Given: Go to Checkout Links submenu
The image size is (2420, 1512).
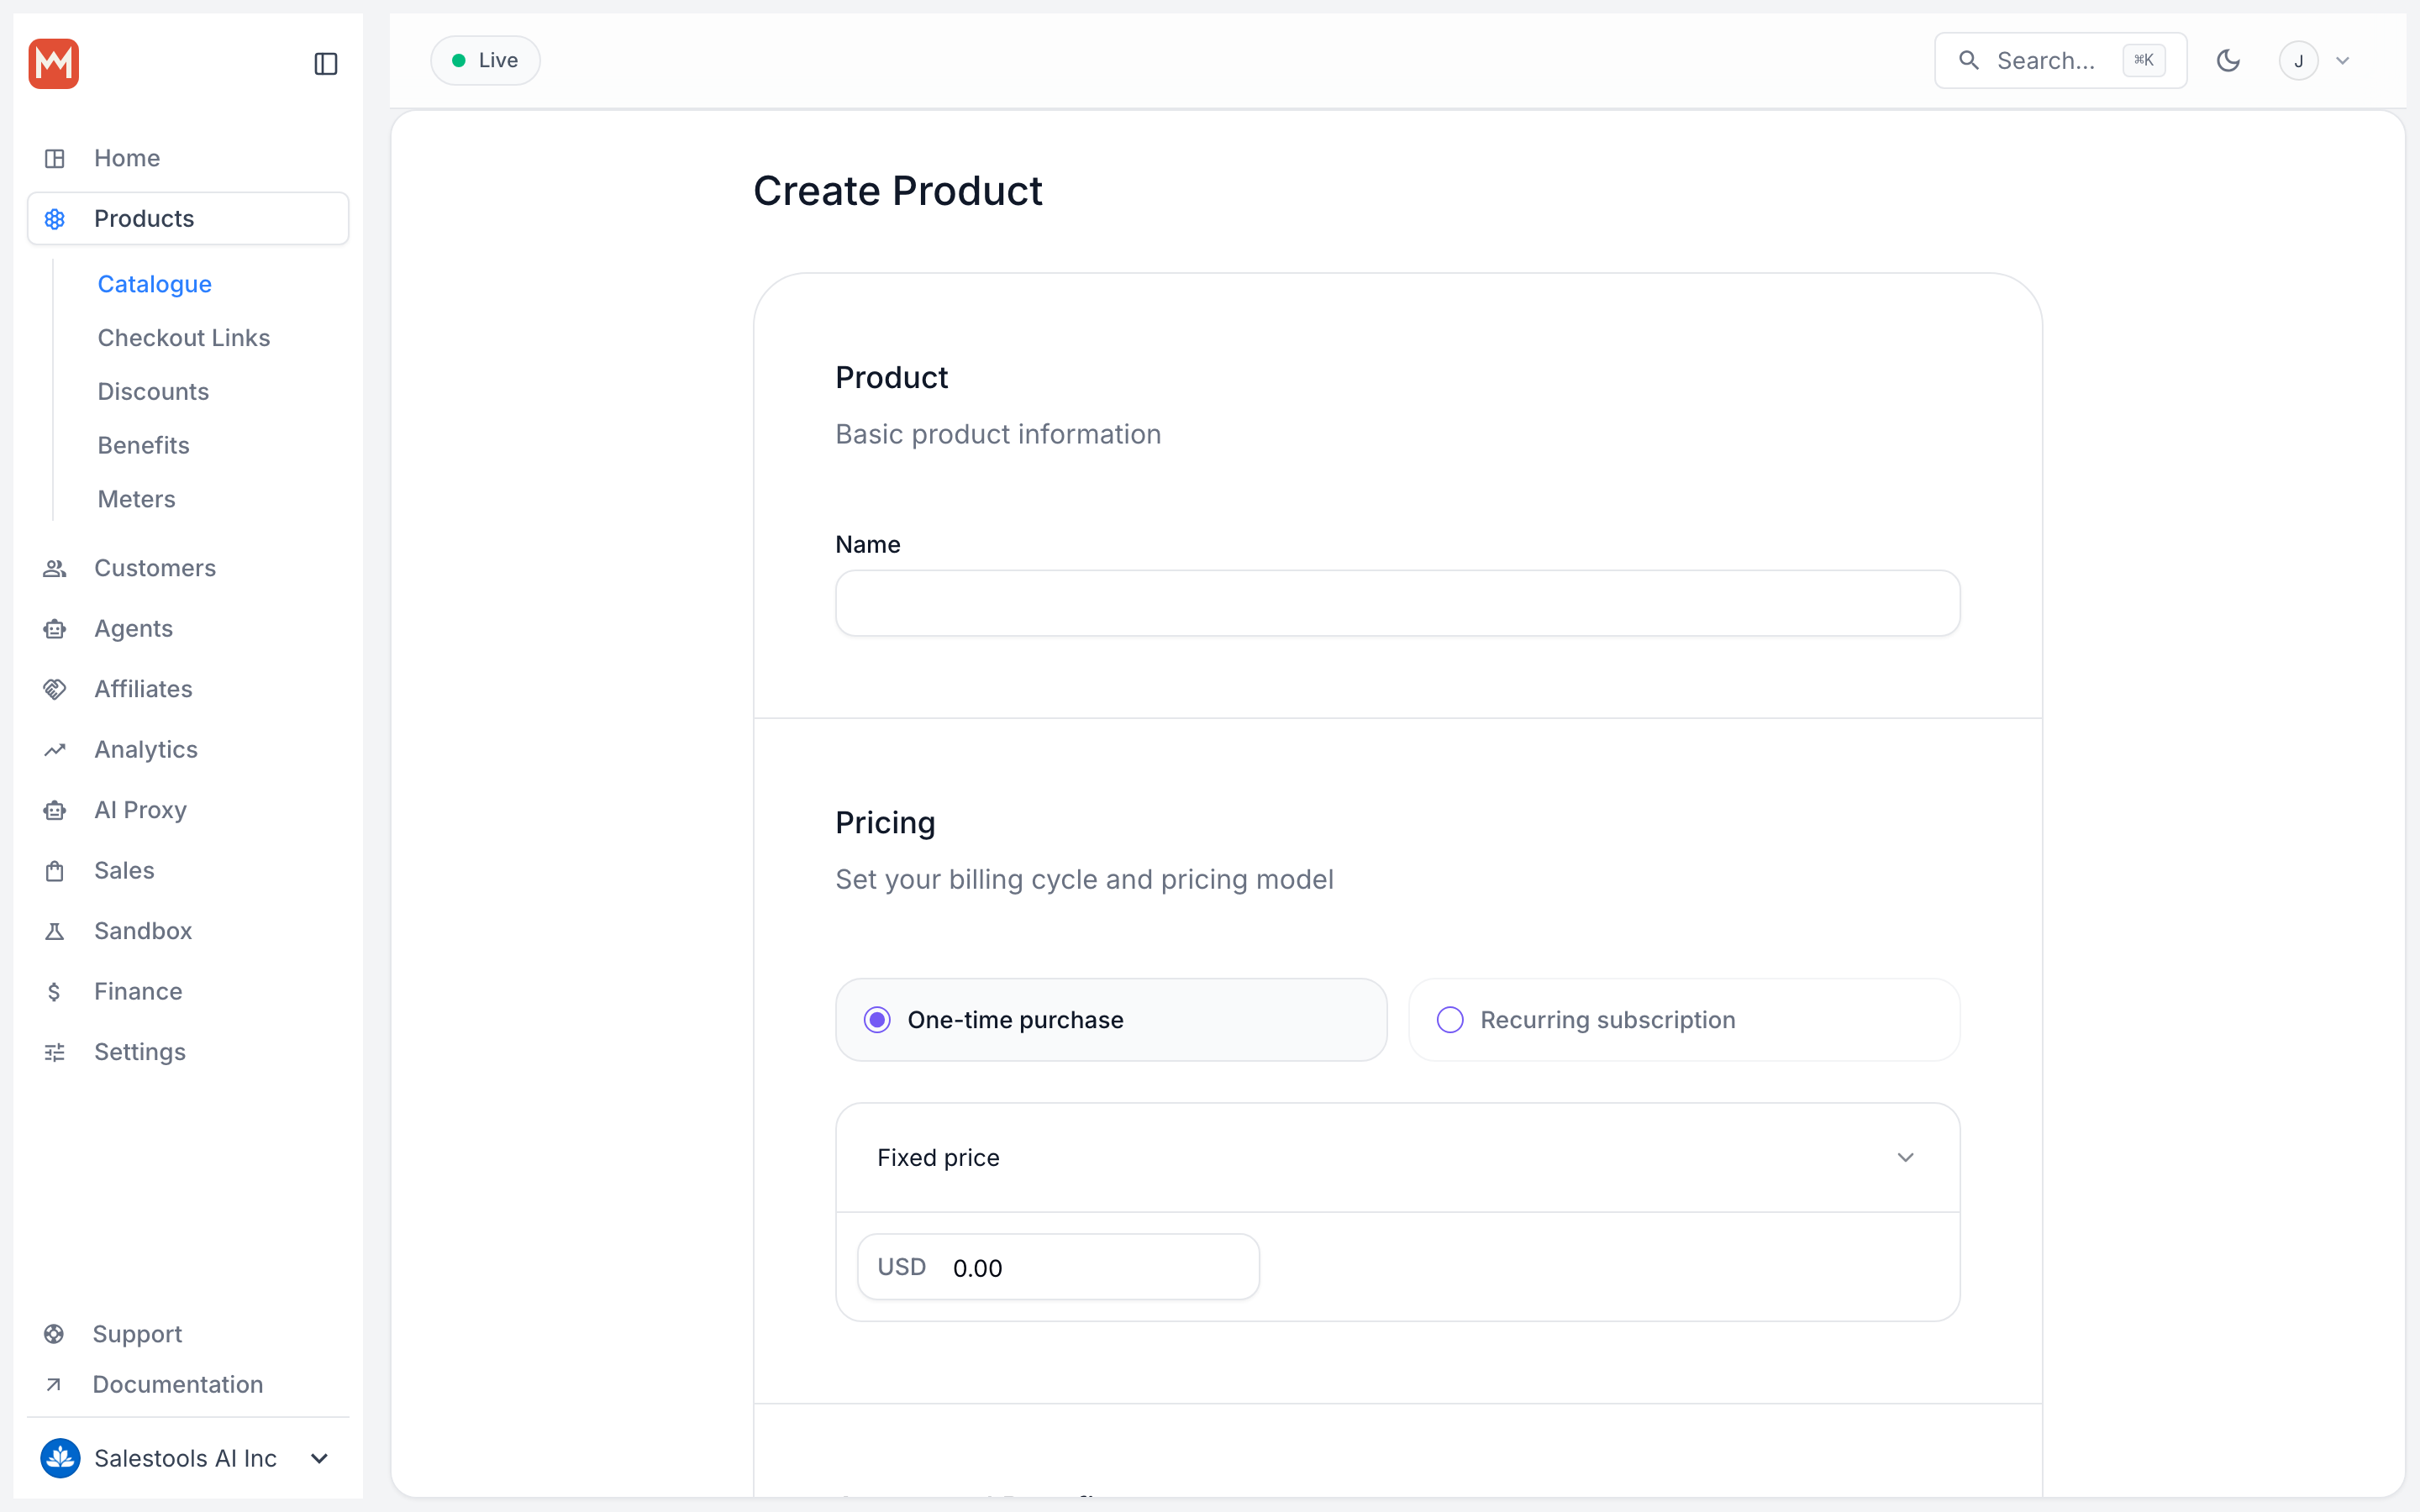Looking at the screenshot, I should [x=184, y=338].
